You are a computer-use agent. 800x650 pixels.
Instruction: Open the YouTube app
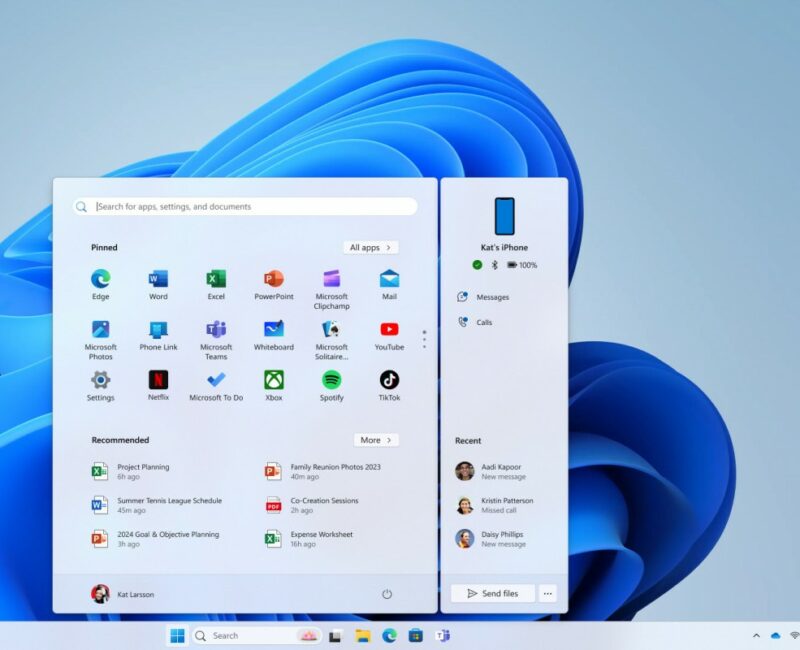click(389, 336)
